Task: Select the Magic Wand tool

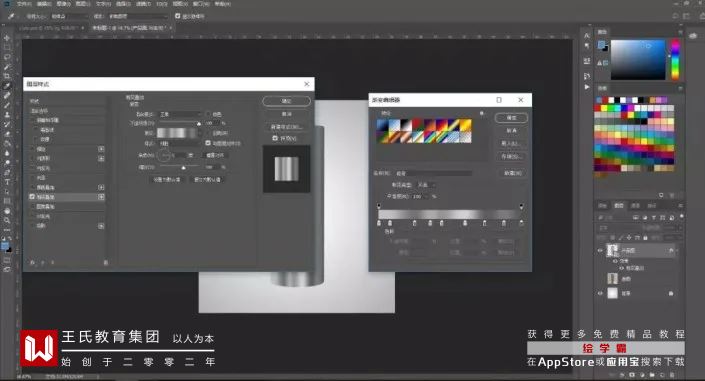Action: pyautogui.click(x=7, y=67)
